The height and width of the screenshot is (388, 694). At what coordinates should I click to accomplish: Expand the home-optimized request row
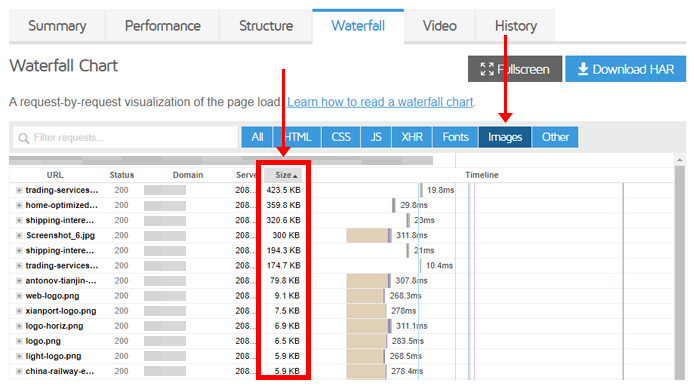pyautogui.click(x=19, y=205)
